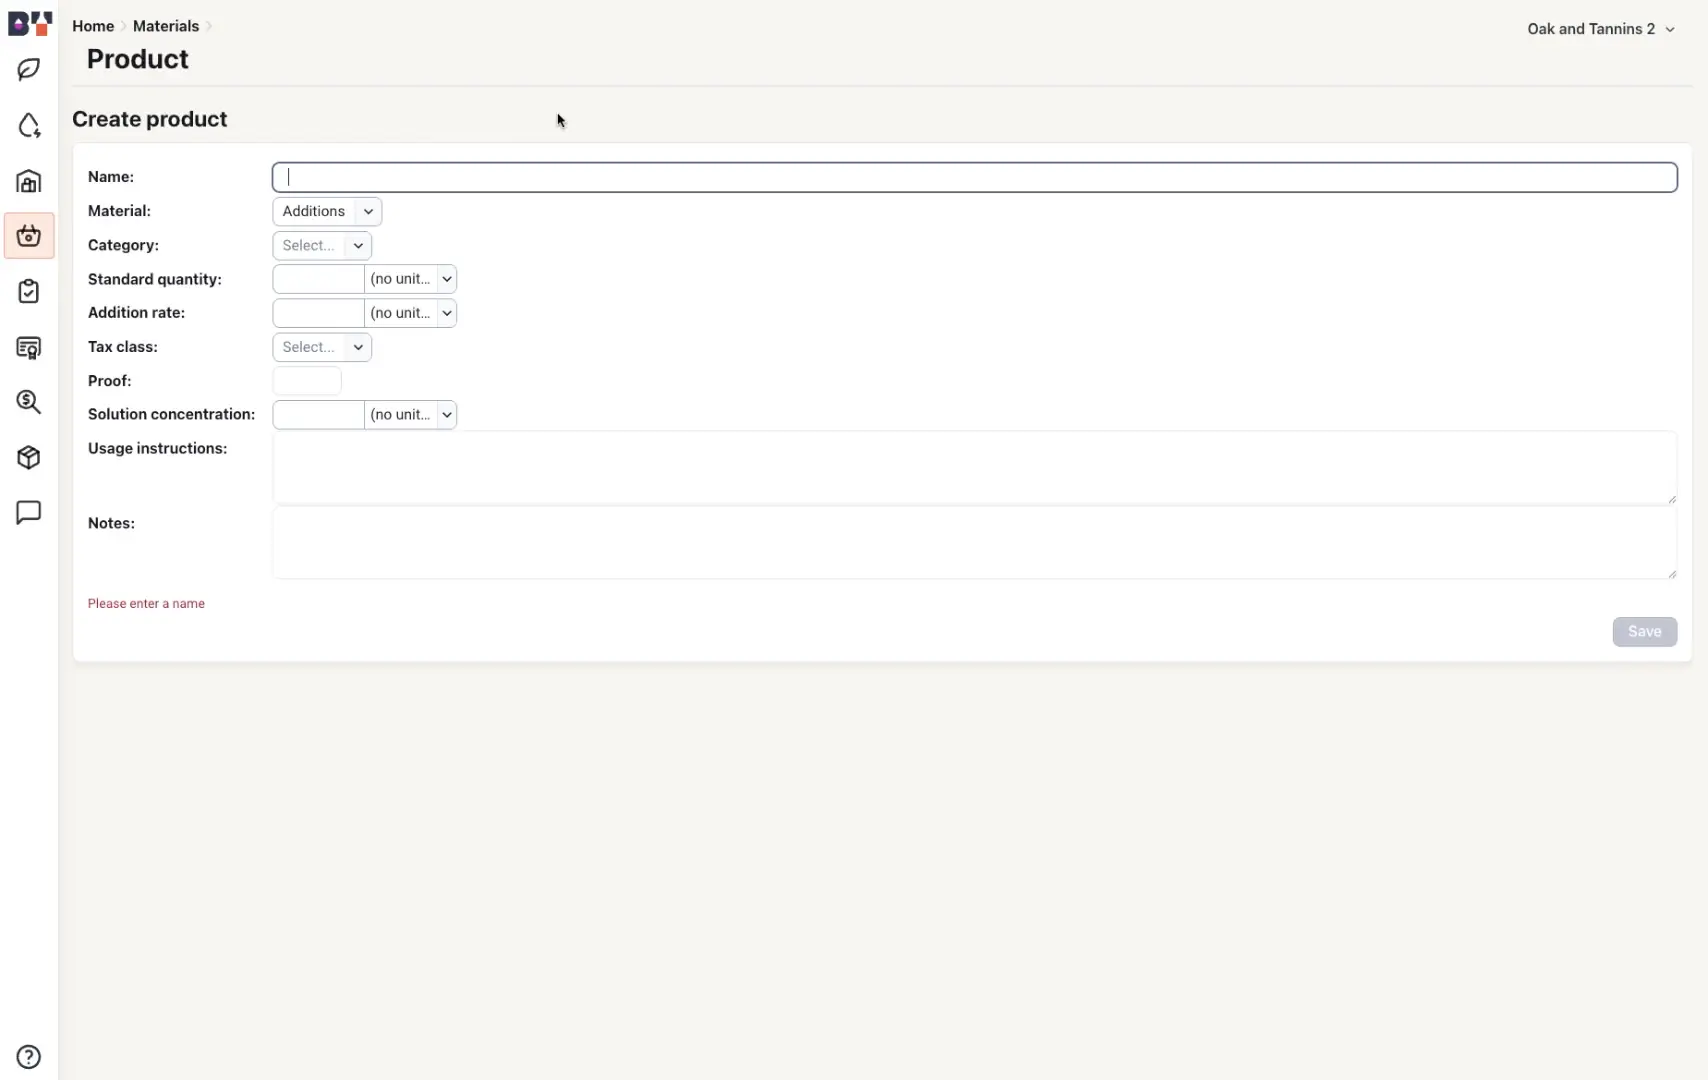Open the Addition rate unit dropdown
This screenshot has width=1708, height=1080.
click(x=411, y=313)
